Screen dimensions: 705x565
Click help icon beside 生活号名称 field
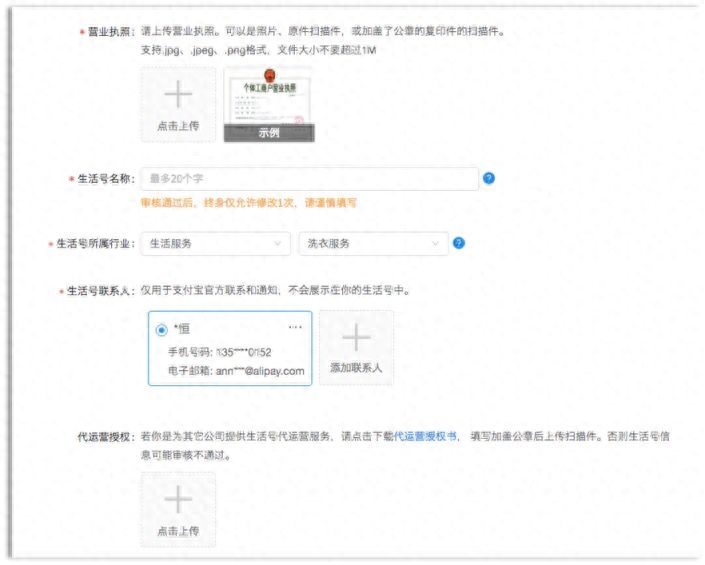(x=489, y=179)
